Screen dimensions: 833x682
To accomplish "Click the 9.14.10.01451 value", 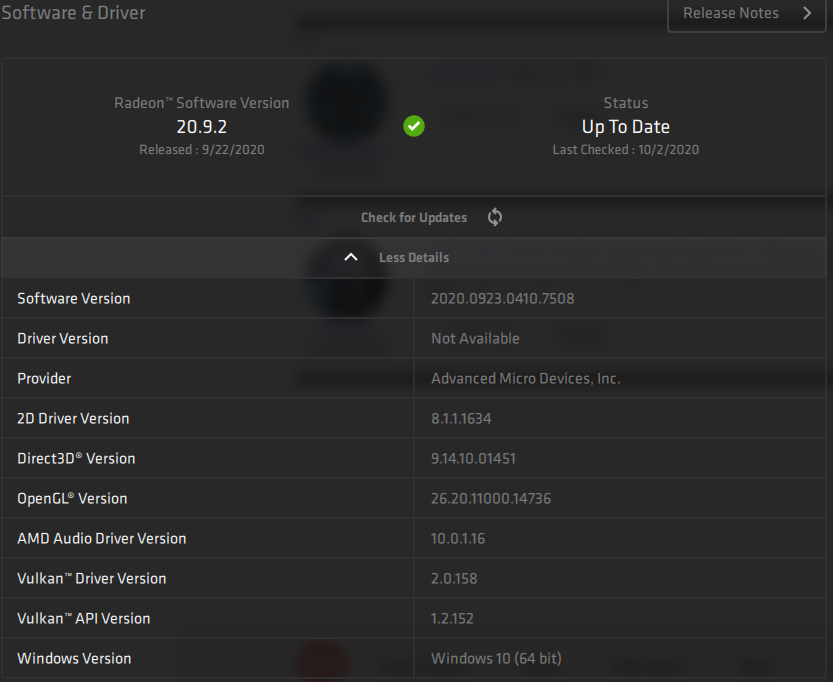I will pyautogui.click(x=473, y=458).
